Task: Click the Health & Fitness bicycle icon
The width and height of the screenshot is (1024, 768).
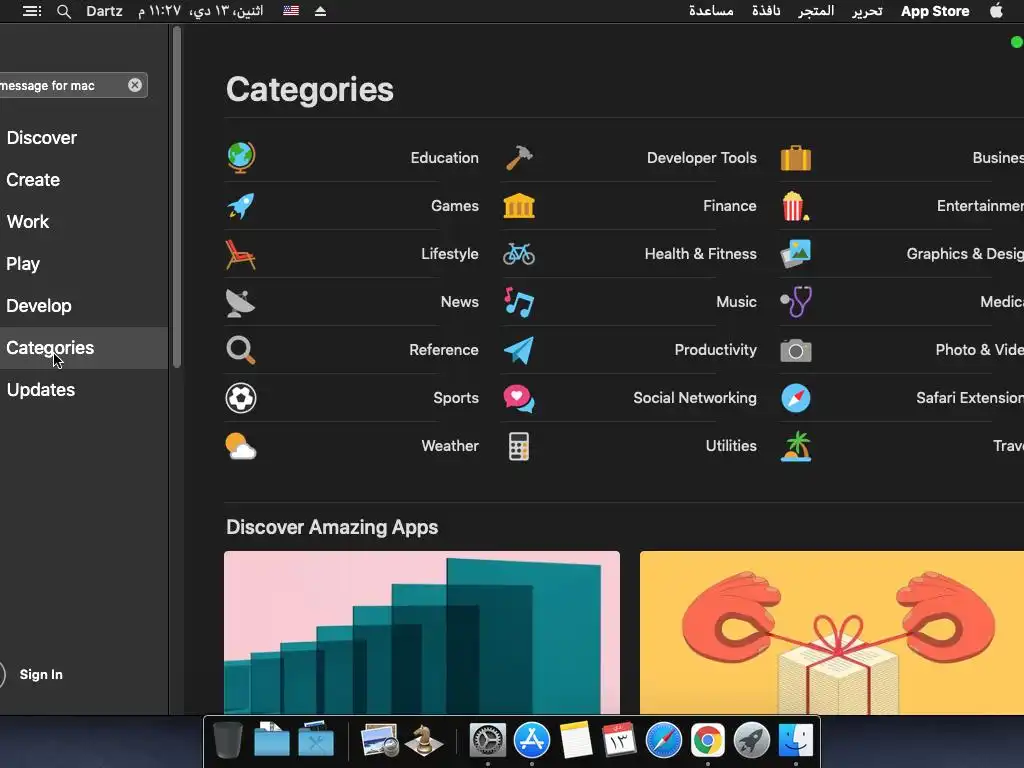Action: click(519, 253)
